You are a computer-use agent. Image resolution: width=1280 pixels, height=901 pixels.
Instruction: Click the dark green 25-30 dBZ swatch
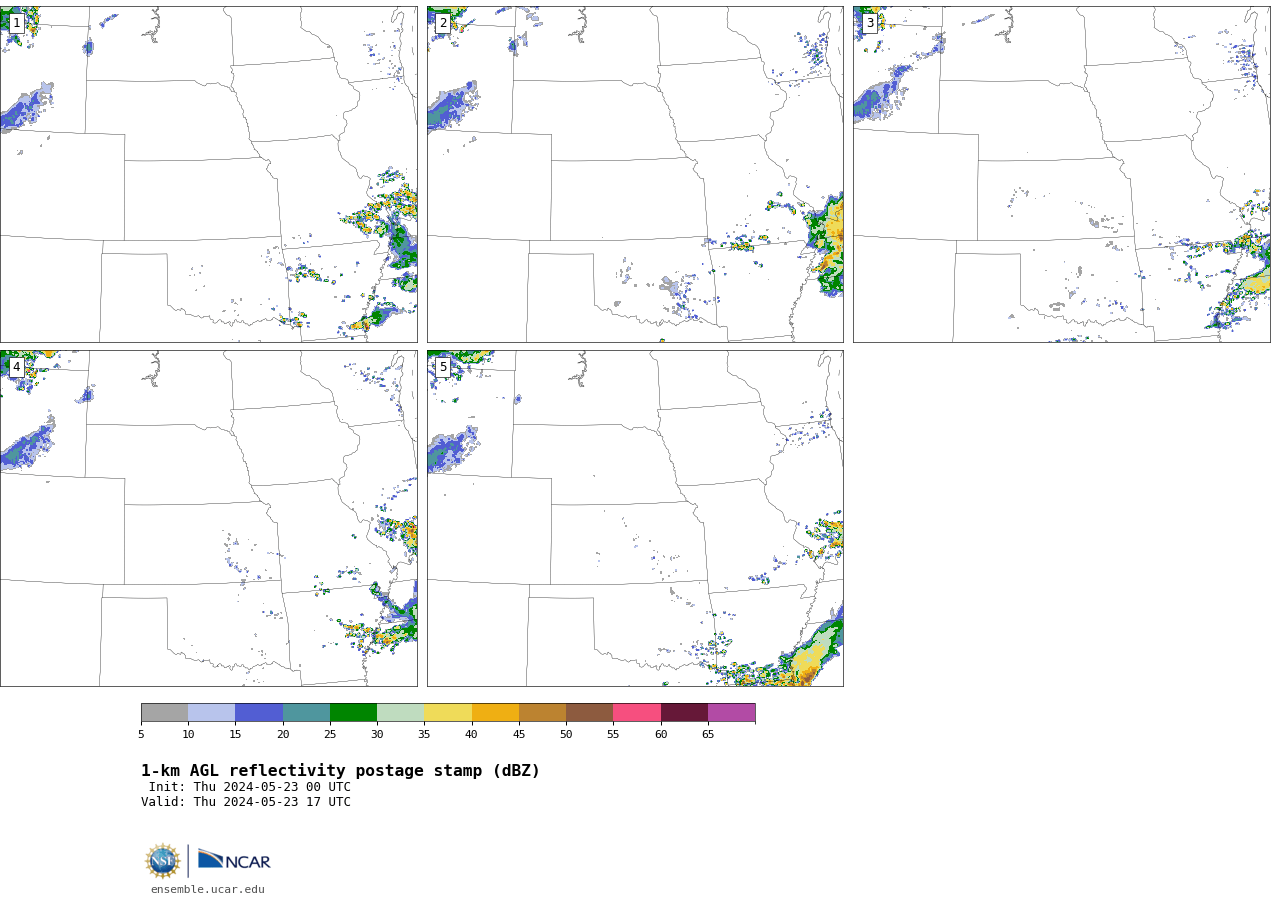tap(353, 713)
